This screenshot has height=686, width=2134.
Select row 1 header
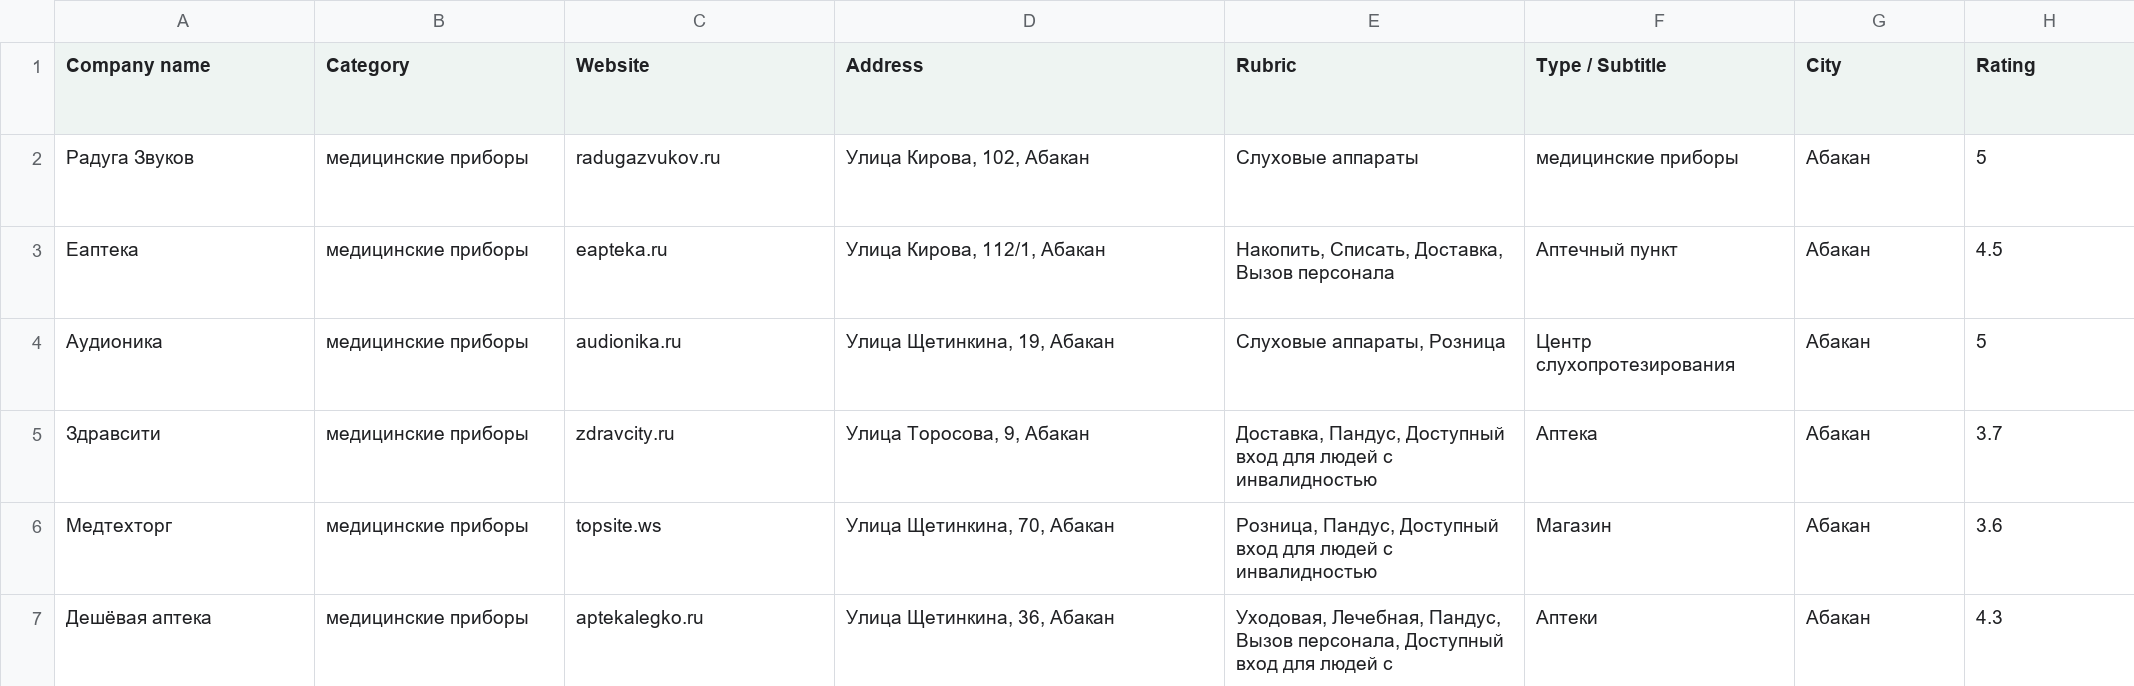[x=27, y=88]
